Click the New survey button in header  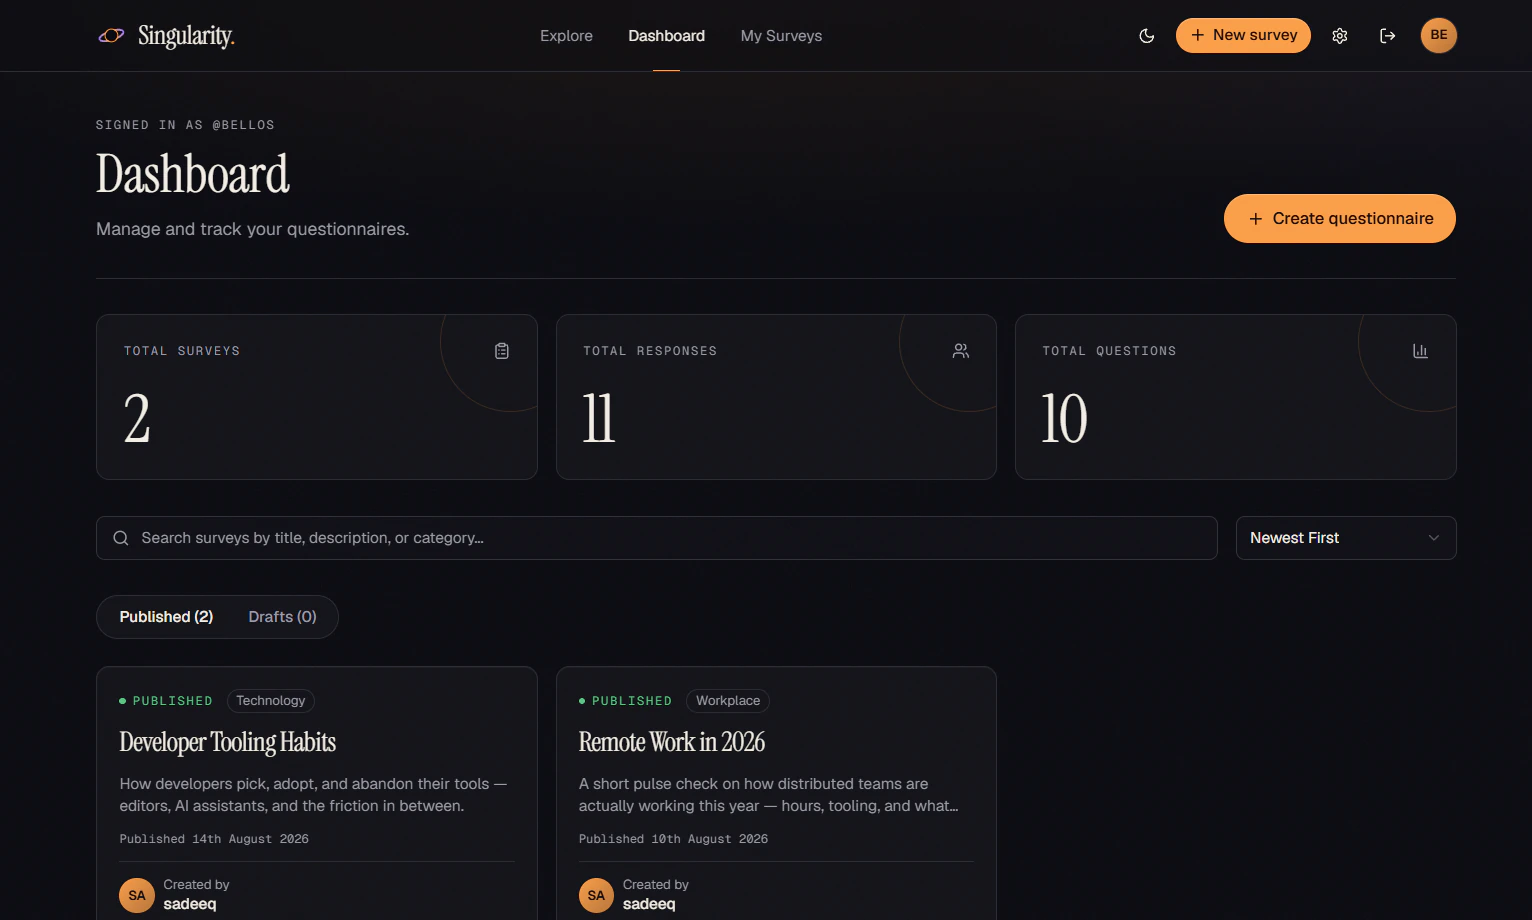pos(1243,35)
